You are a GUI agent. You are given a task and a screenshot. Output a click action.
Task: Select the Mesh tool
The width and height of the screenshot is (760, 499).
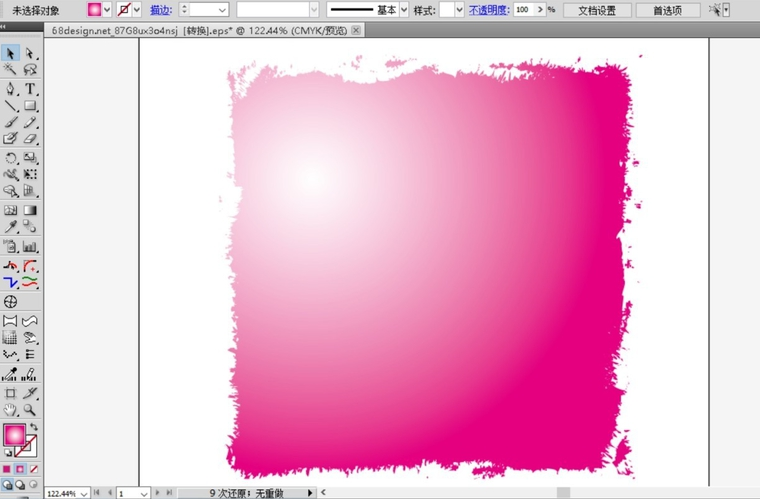(10, 210)
